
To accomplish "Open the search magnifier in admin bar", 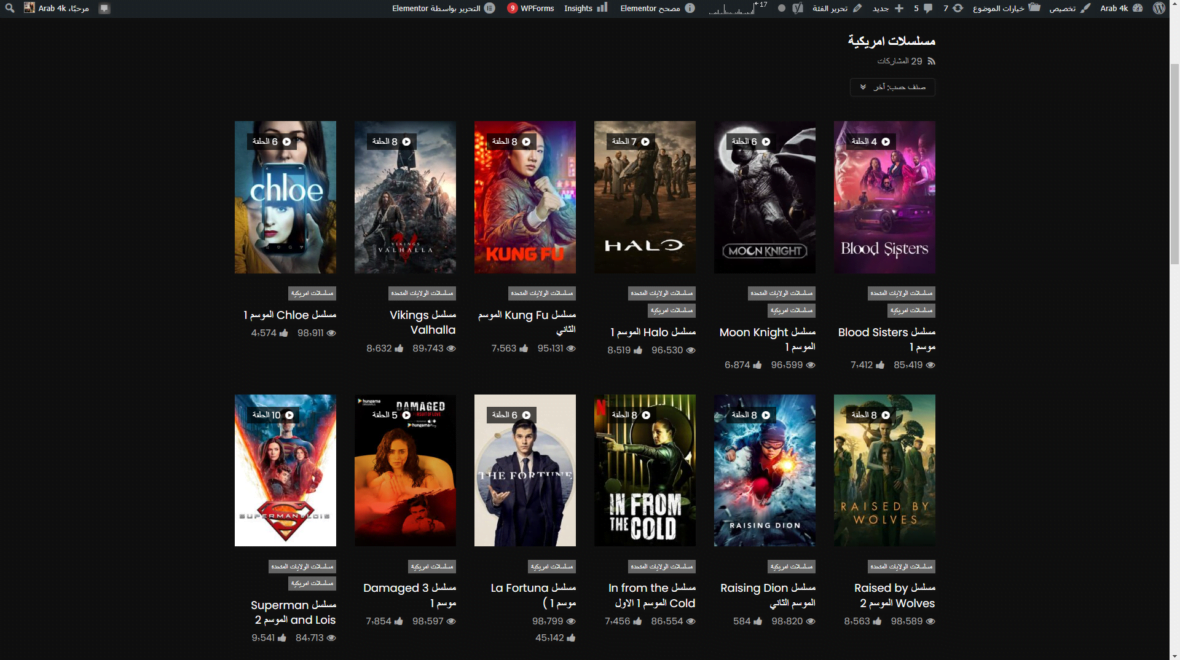I will coord(9,8).
